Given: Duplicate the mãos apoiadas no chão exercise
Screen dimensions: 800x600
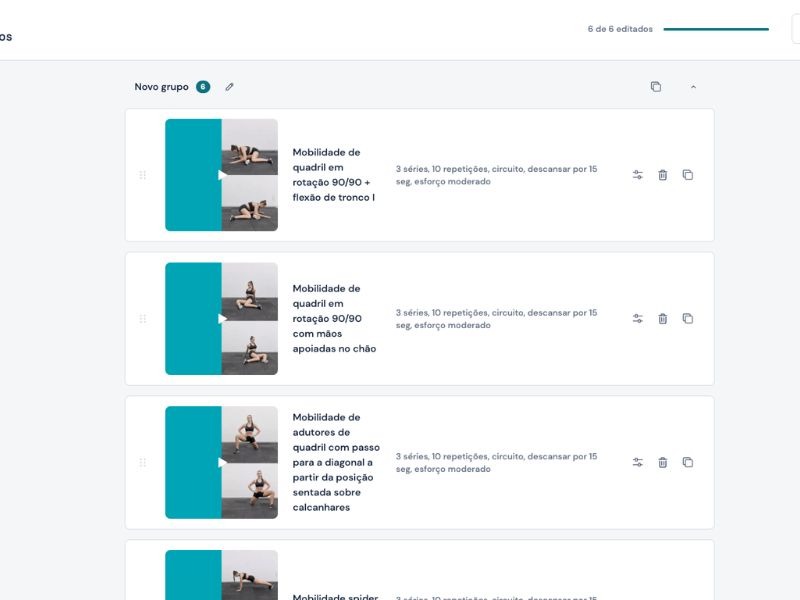Looking at the screenshot, I should (688, 319).
